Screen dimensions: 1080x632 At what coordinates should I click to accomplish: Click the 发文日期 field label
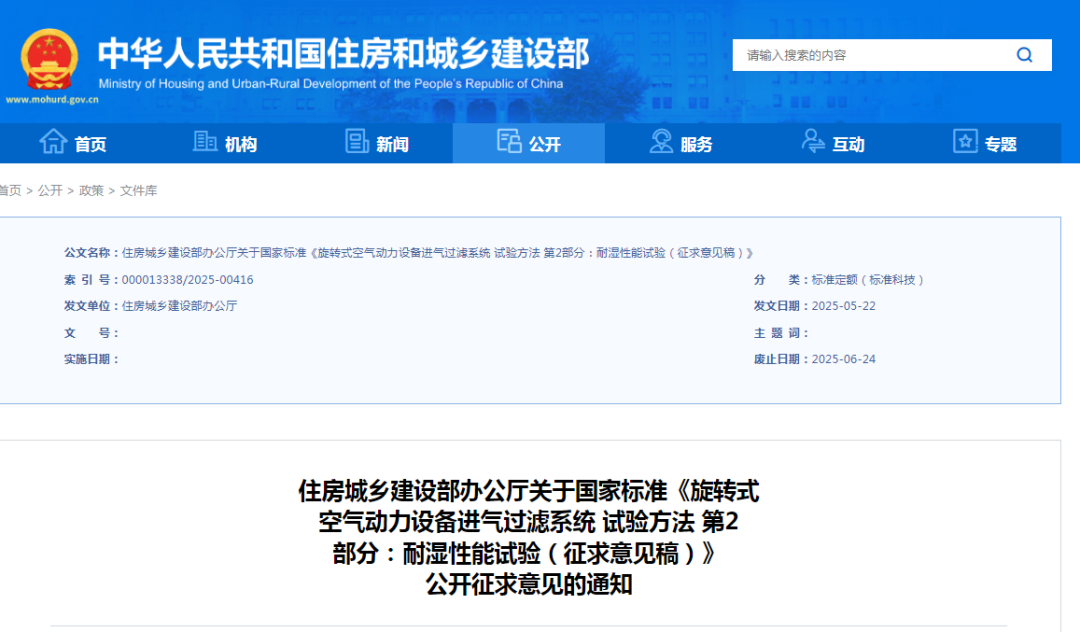[x=782, y=306]
